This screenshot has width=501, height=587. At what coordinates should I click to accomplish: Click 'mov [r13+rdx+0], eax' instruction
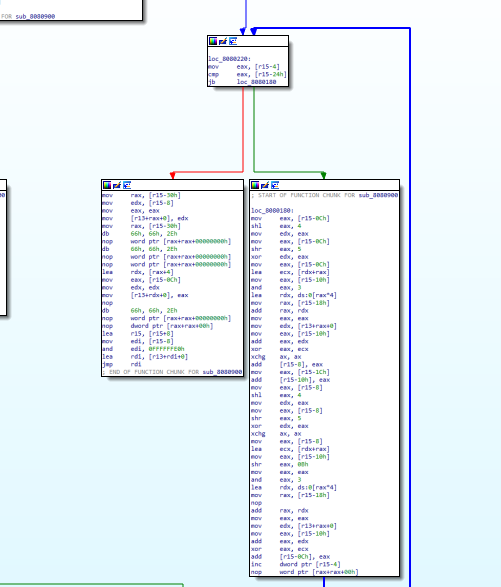145,295
